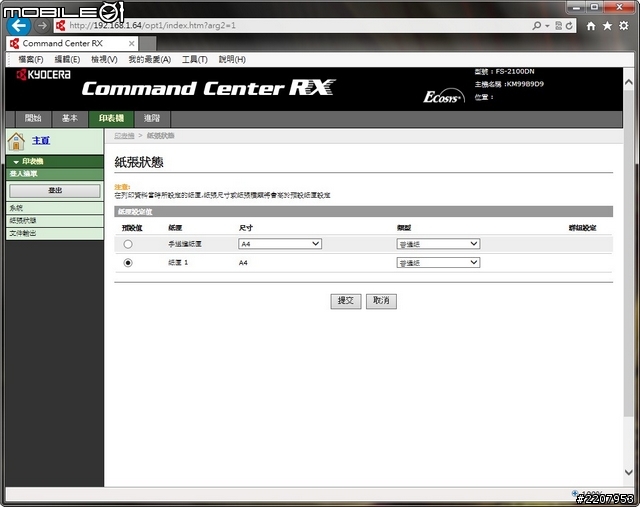
Task: Open browser home page icon
Action: pyautogui.click(x=591, y=26)
